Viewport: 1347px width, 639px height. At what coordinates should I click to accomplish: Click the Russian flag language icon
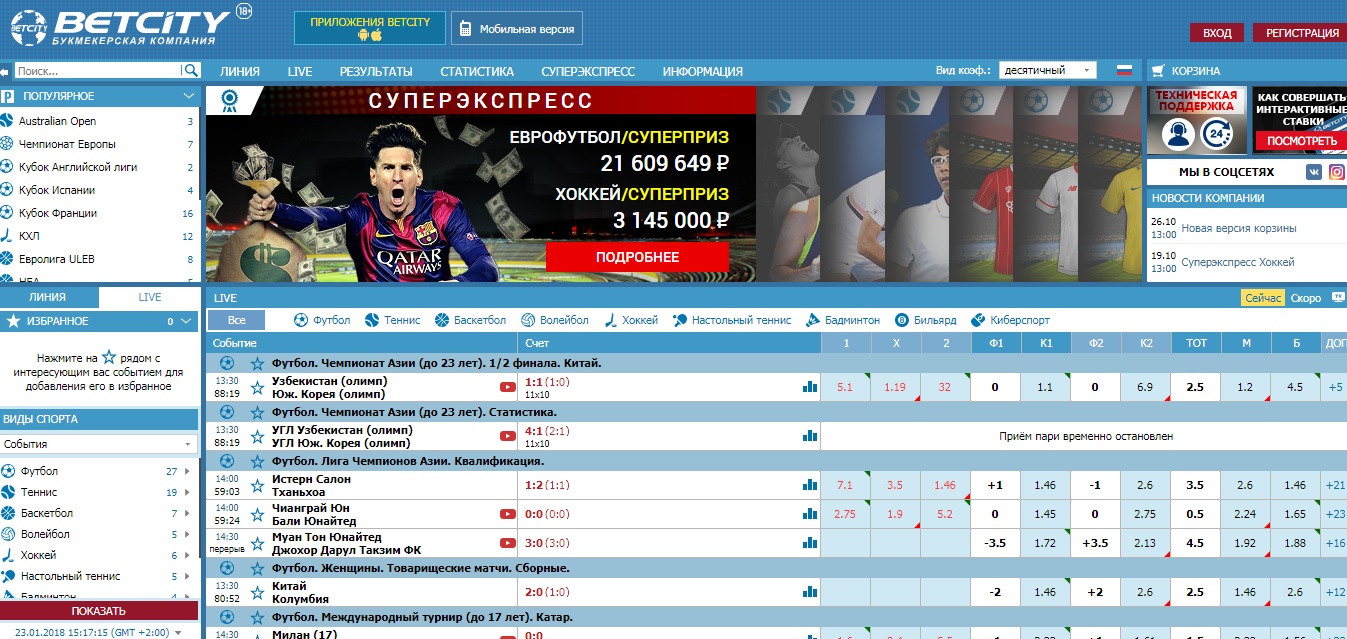[x=1123, y=70]
